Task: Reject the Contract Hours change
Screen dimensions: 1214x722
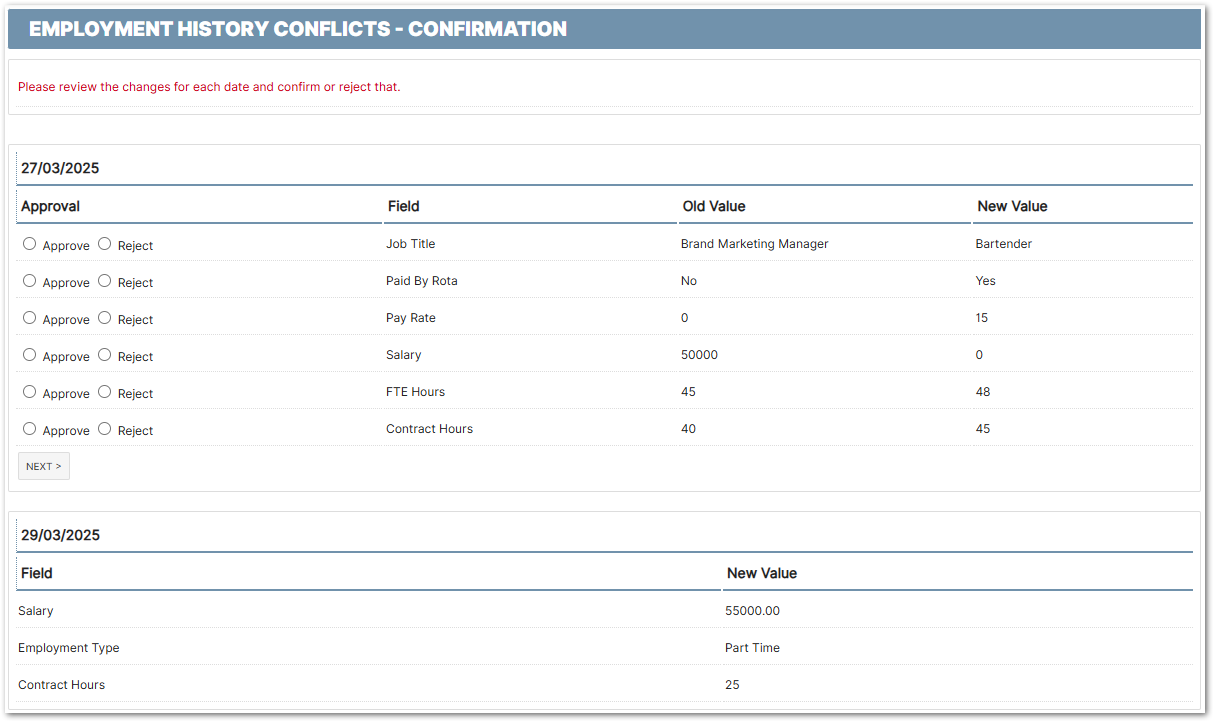Action: pyautogui.click(x=105, y=429)
